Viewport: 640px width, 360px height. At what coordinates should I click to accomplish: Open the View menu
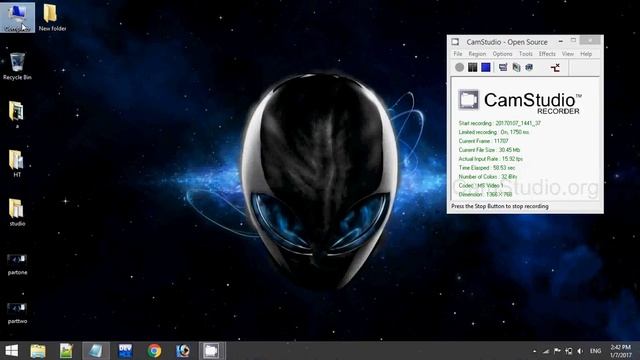click(568, 54)
